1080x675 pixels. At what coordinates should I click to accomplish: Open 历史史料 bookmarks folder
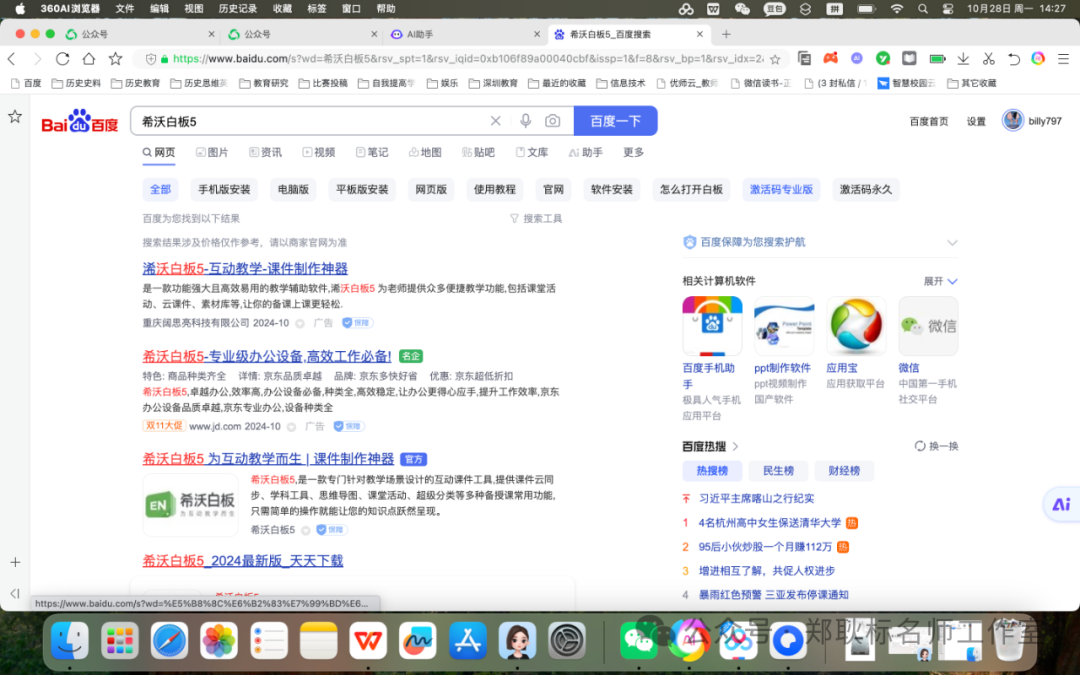76,83
